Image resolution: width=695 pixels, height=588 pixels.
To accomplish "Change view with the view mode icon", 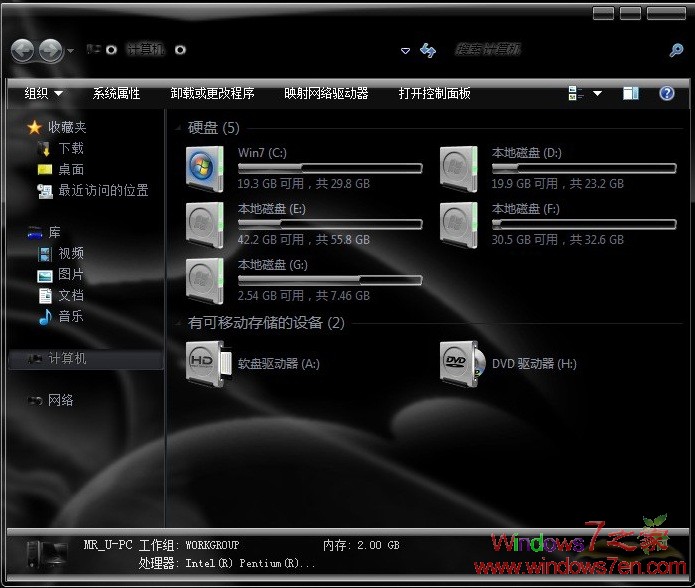I will tap(576, 93).
